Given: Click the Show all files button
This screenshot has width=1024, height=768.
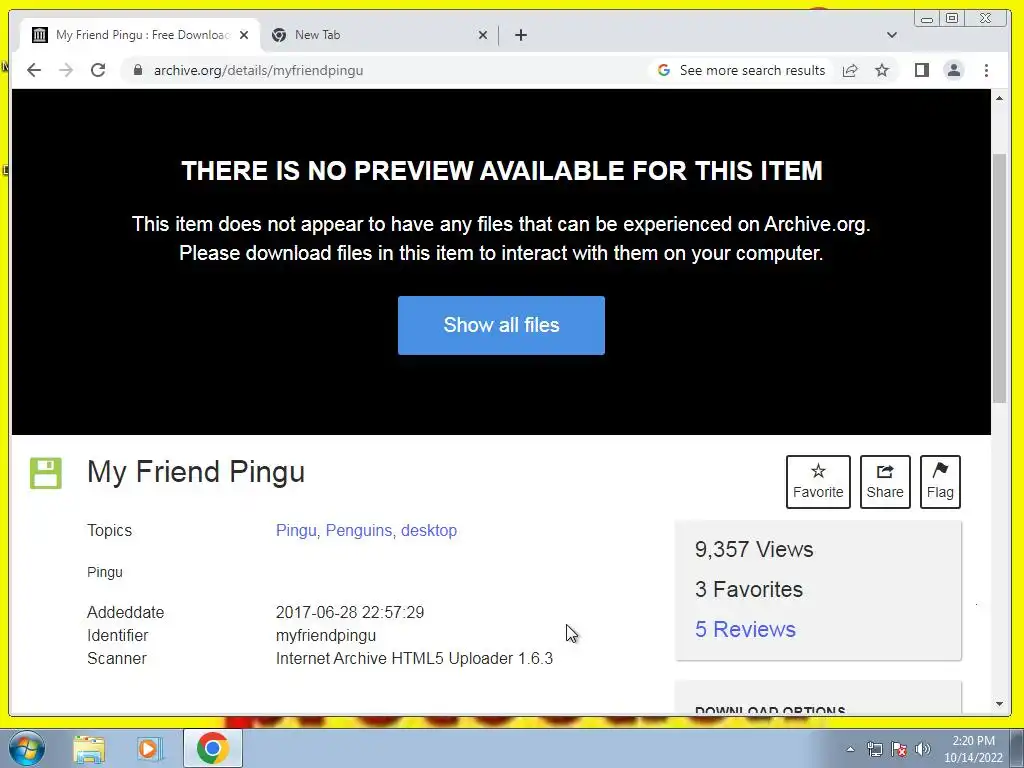Looking at the screenshot, I should 501,325.
